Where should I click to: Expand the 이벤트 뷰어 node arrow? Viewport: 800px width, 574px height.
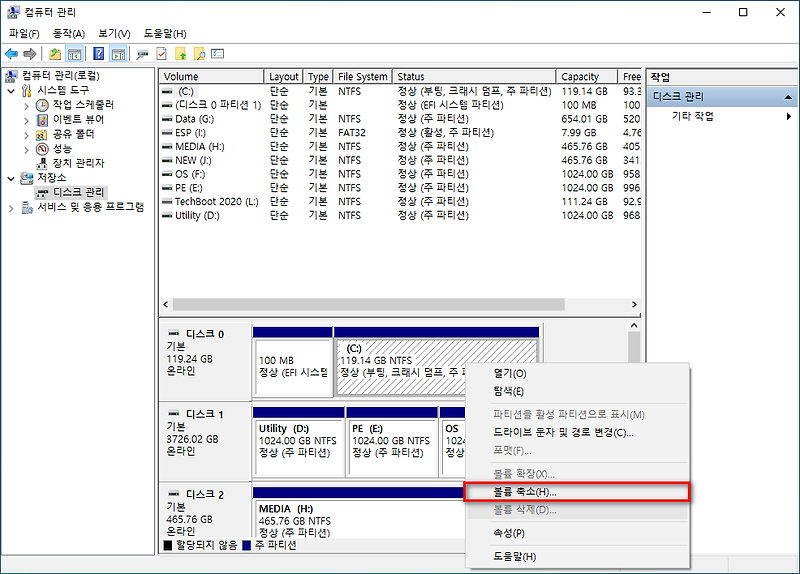27,121
